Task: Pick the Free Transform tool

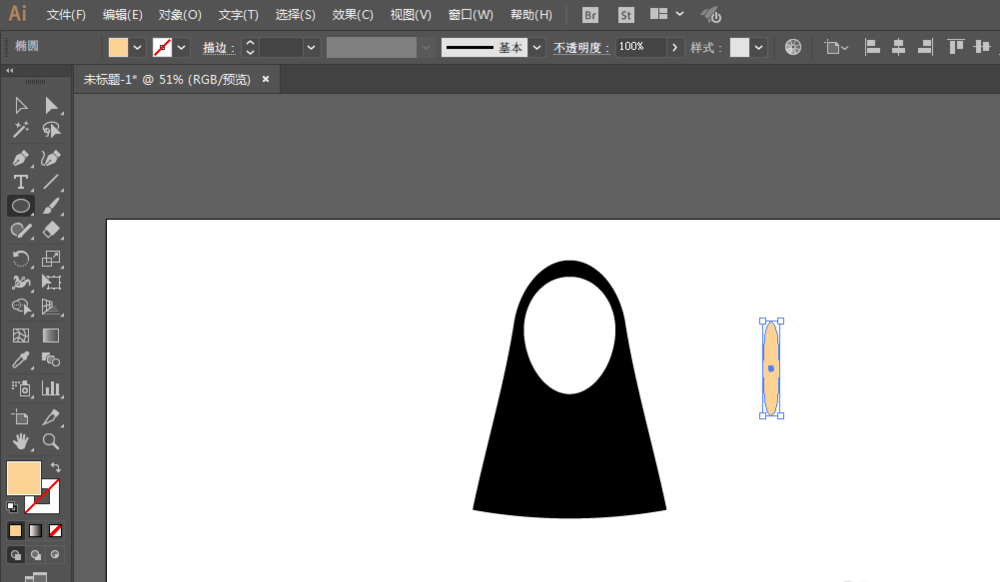Action: tap(51, 282)
